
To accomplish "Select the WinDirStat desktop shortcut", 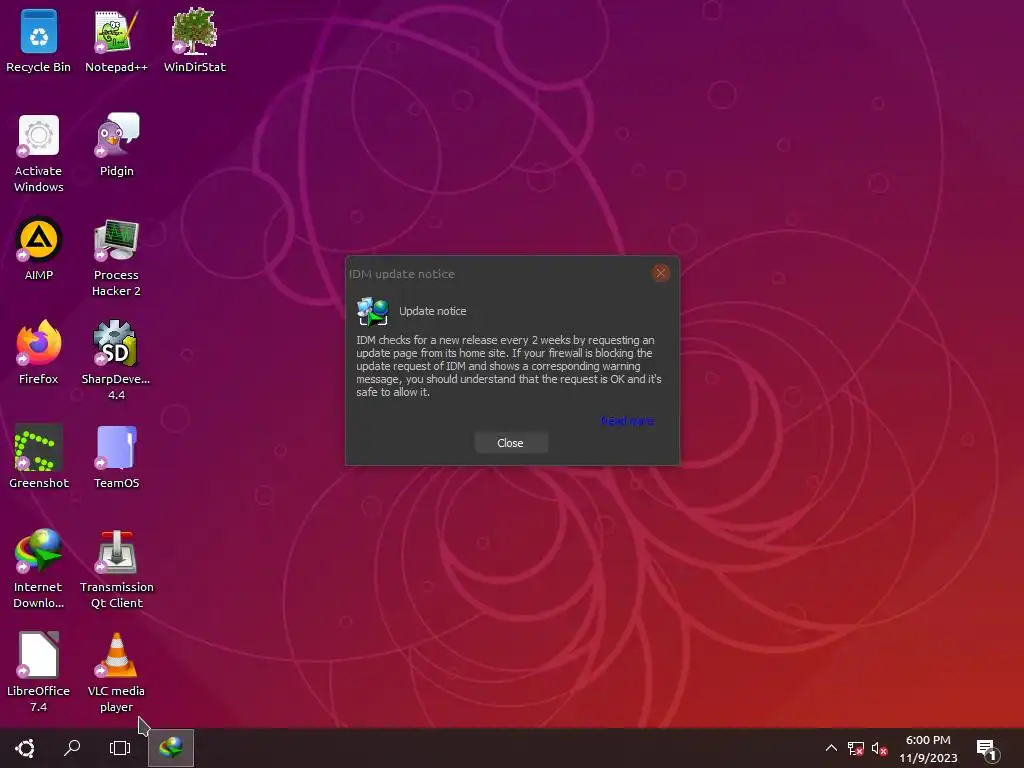I will [195, 40].
